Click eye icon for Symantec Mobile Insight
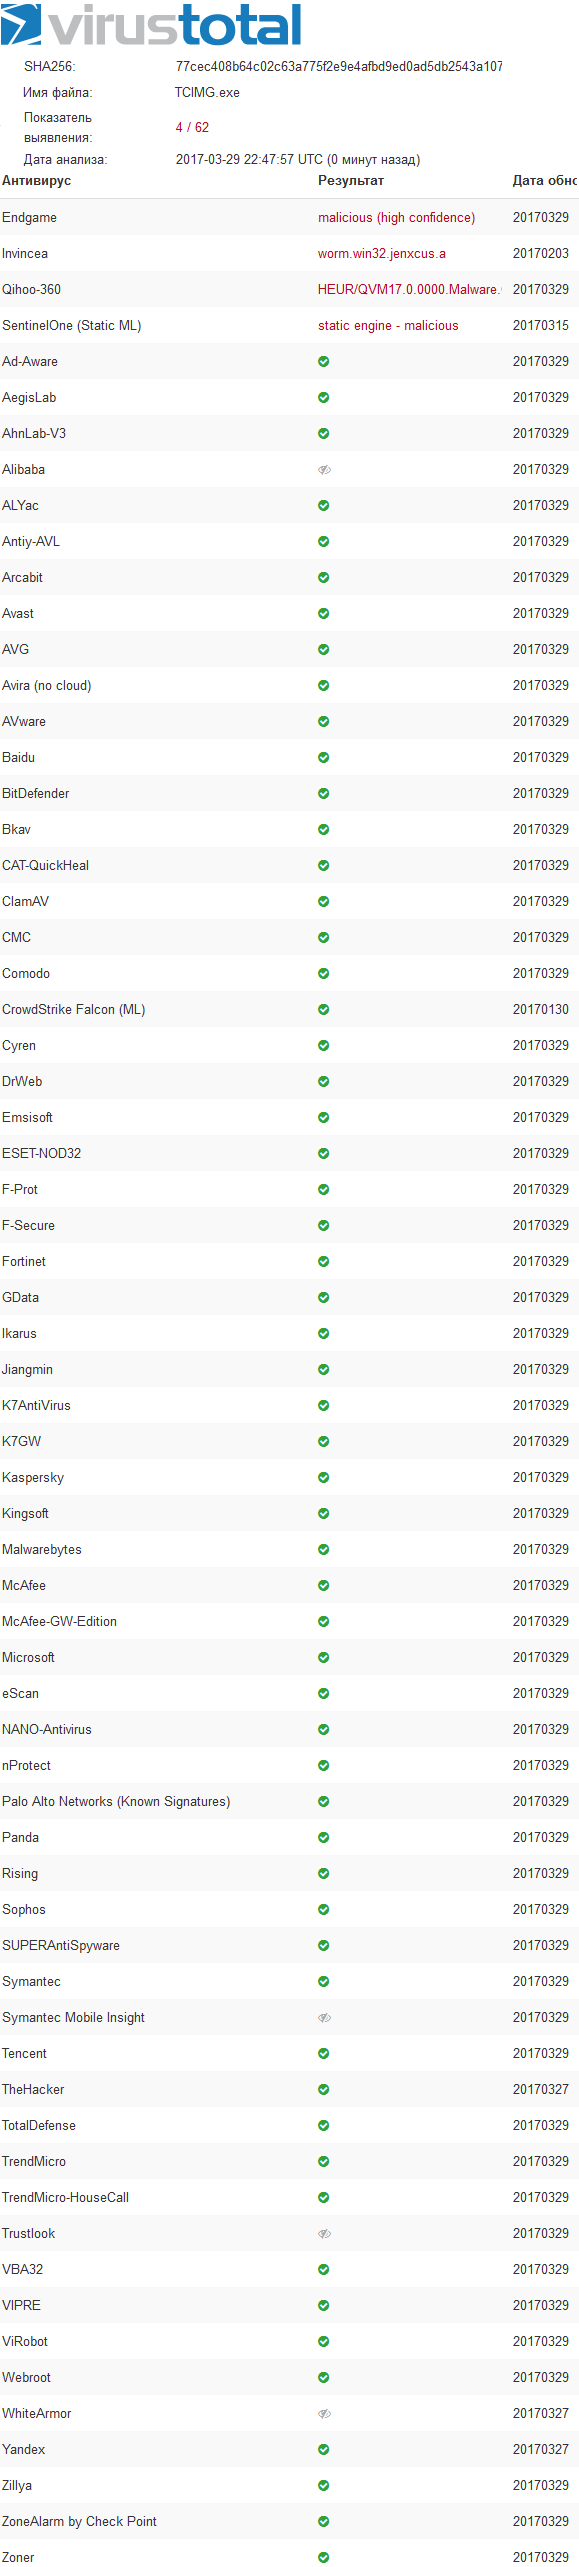Image resolution: width=579 pixels, height=2567 pixels. 324,2018
